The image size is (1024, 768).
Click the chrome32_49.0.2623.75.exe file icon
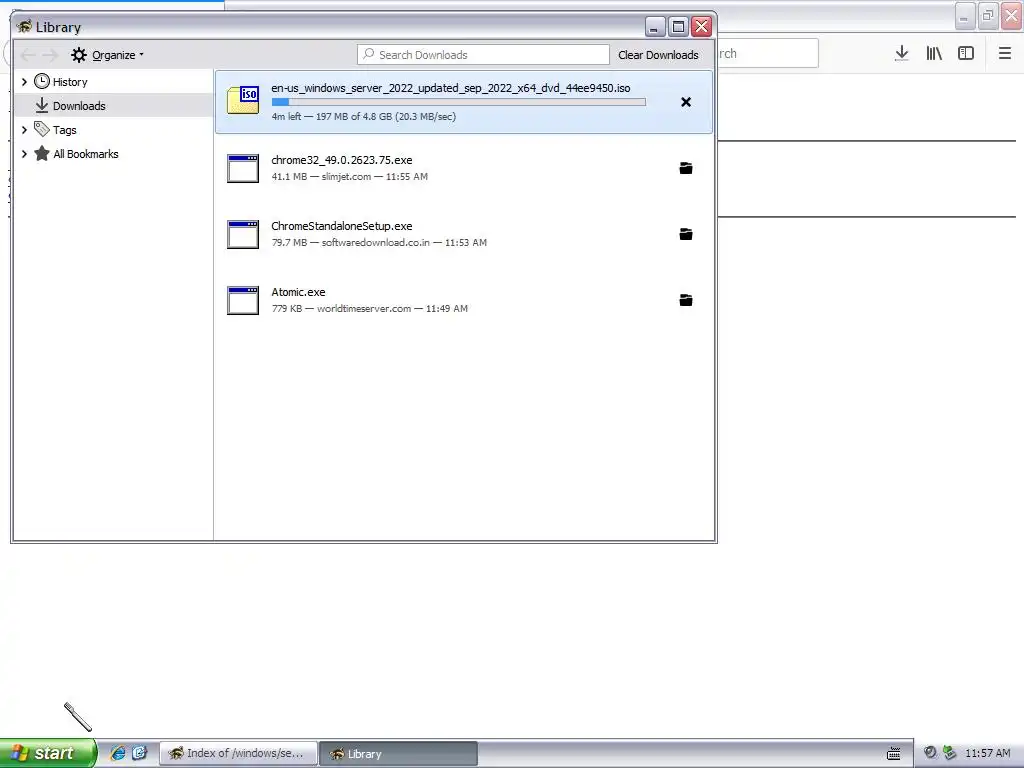243,168
